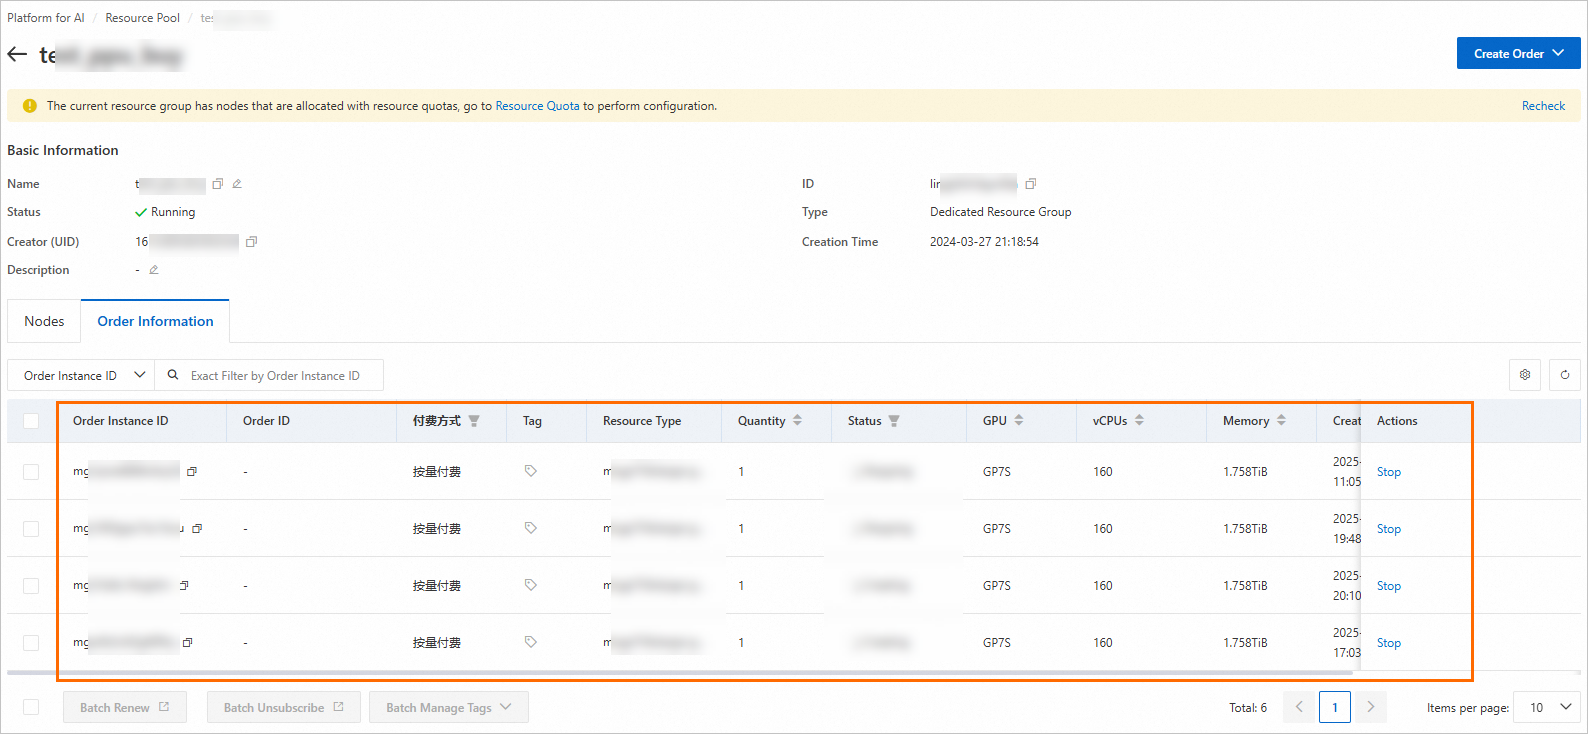The height and width of the screenshot is (734, 1588).
Task: Click the tag icon in 20:10 row
Action: coord(531,585)
